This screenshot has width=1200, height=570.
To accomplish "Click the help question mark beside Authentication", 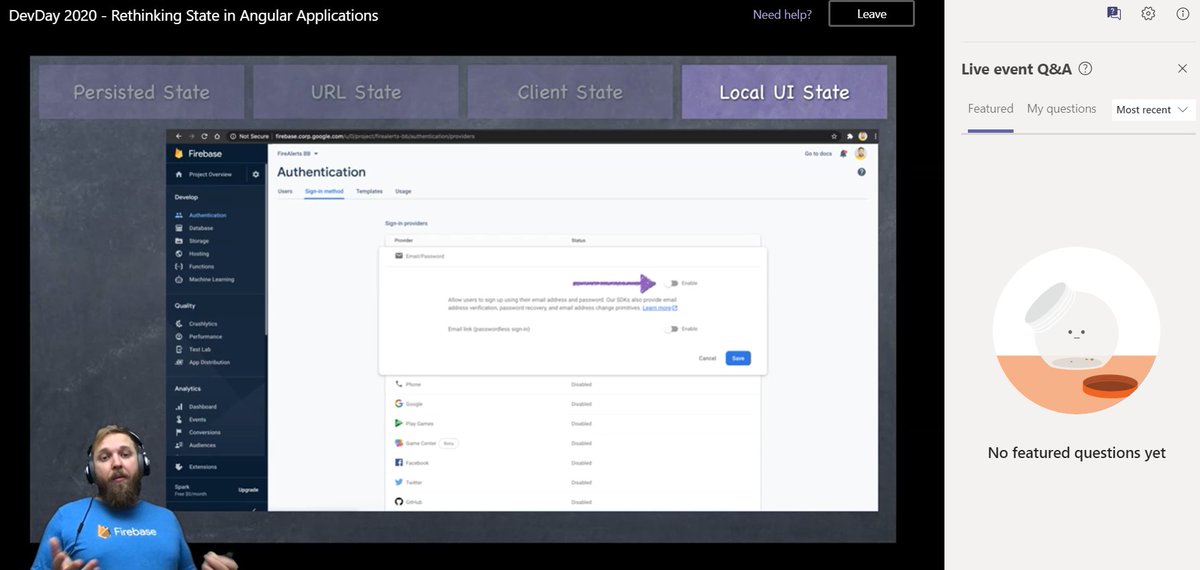I will pos(861,172).
